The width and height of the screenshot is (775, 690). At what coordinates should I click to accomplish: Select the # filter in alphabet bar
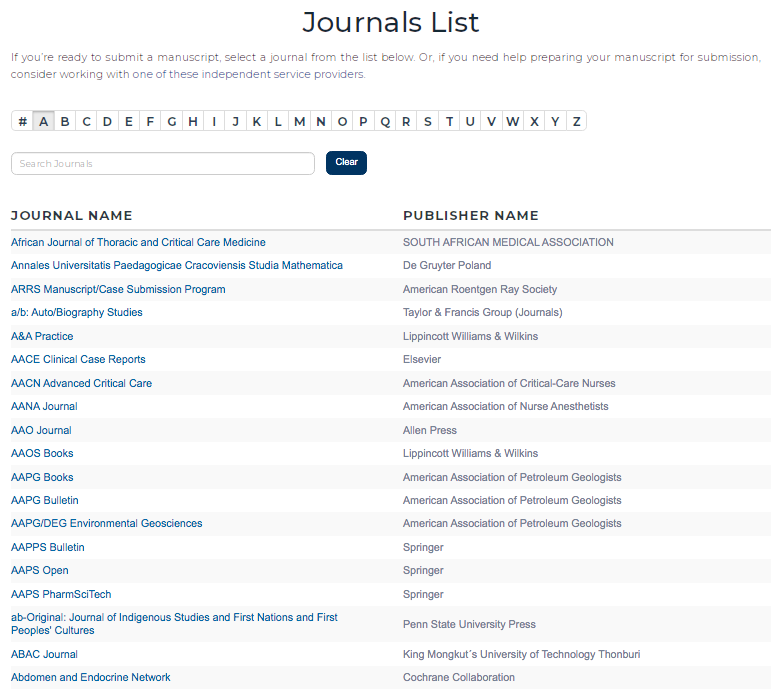22,121
